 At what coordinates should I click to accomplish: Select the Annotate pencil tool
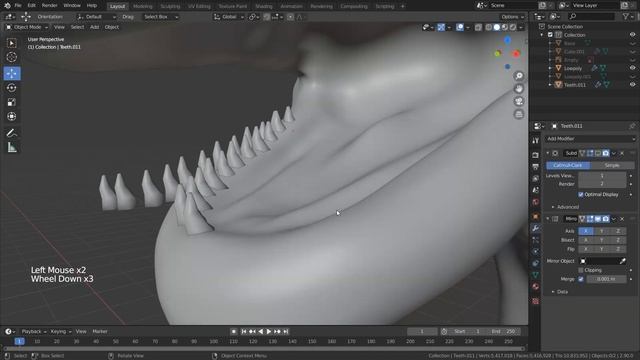point(12,133)
